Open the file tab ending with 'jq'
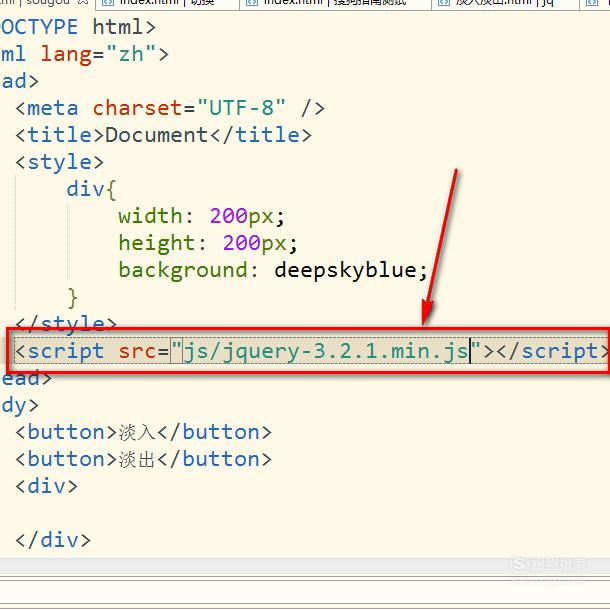Image resolution: width=610 pixels, height=610 pixels. [x=505, y=2]
